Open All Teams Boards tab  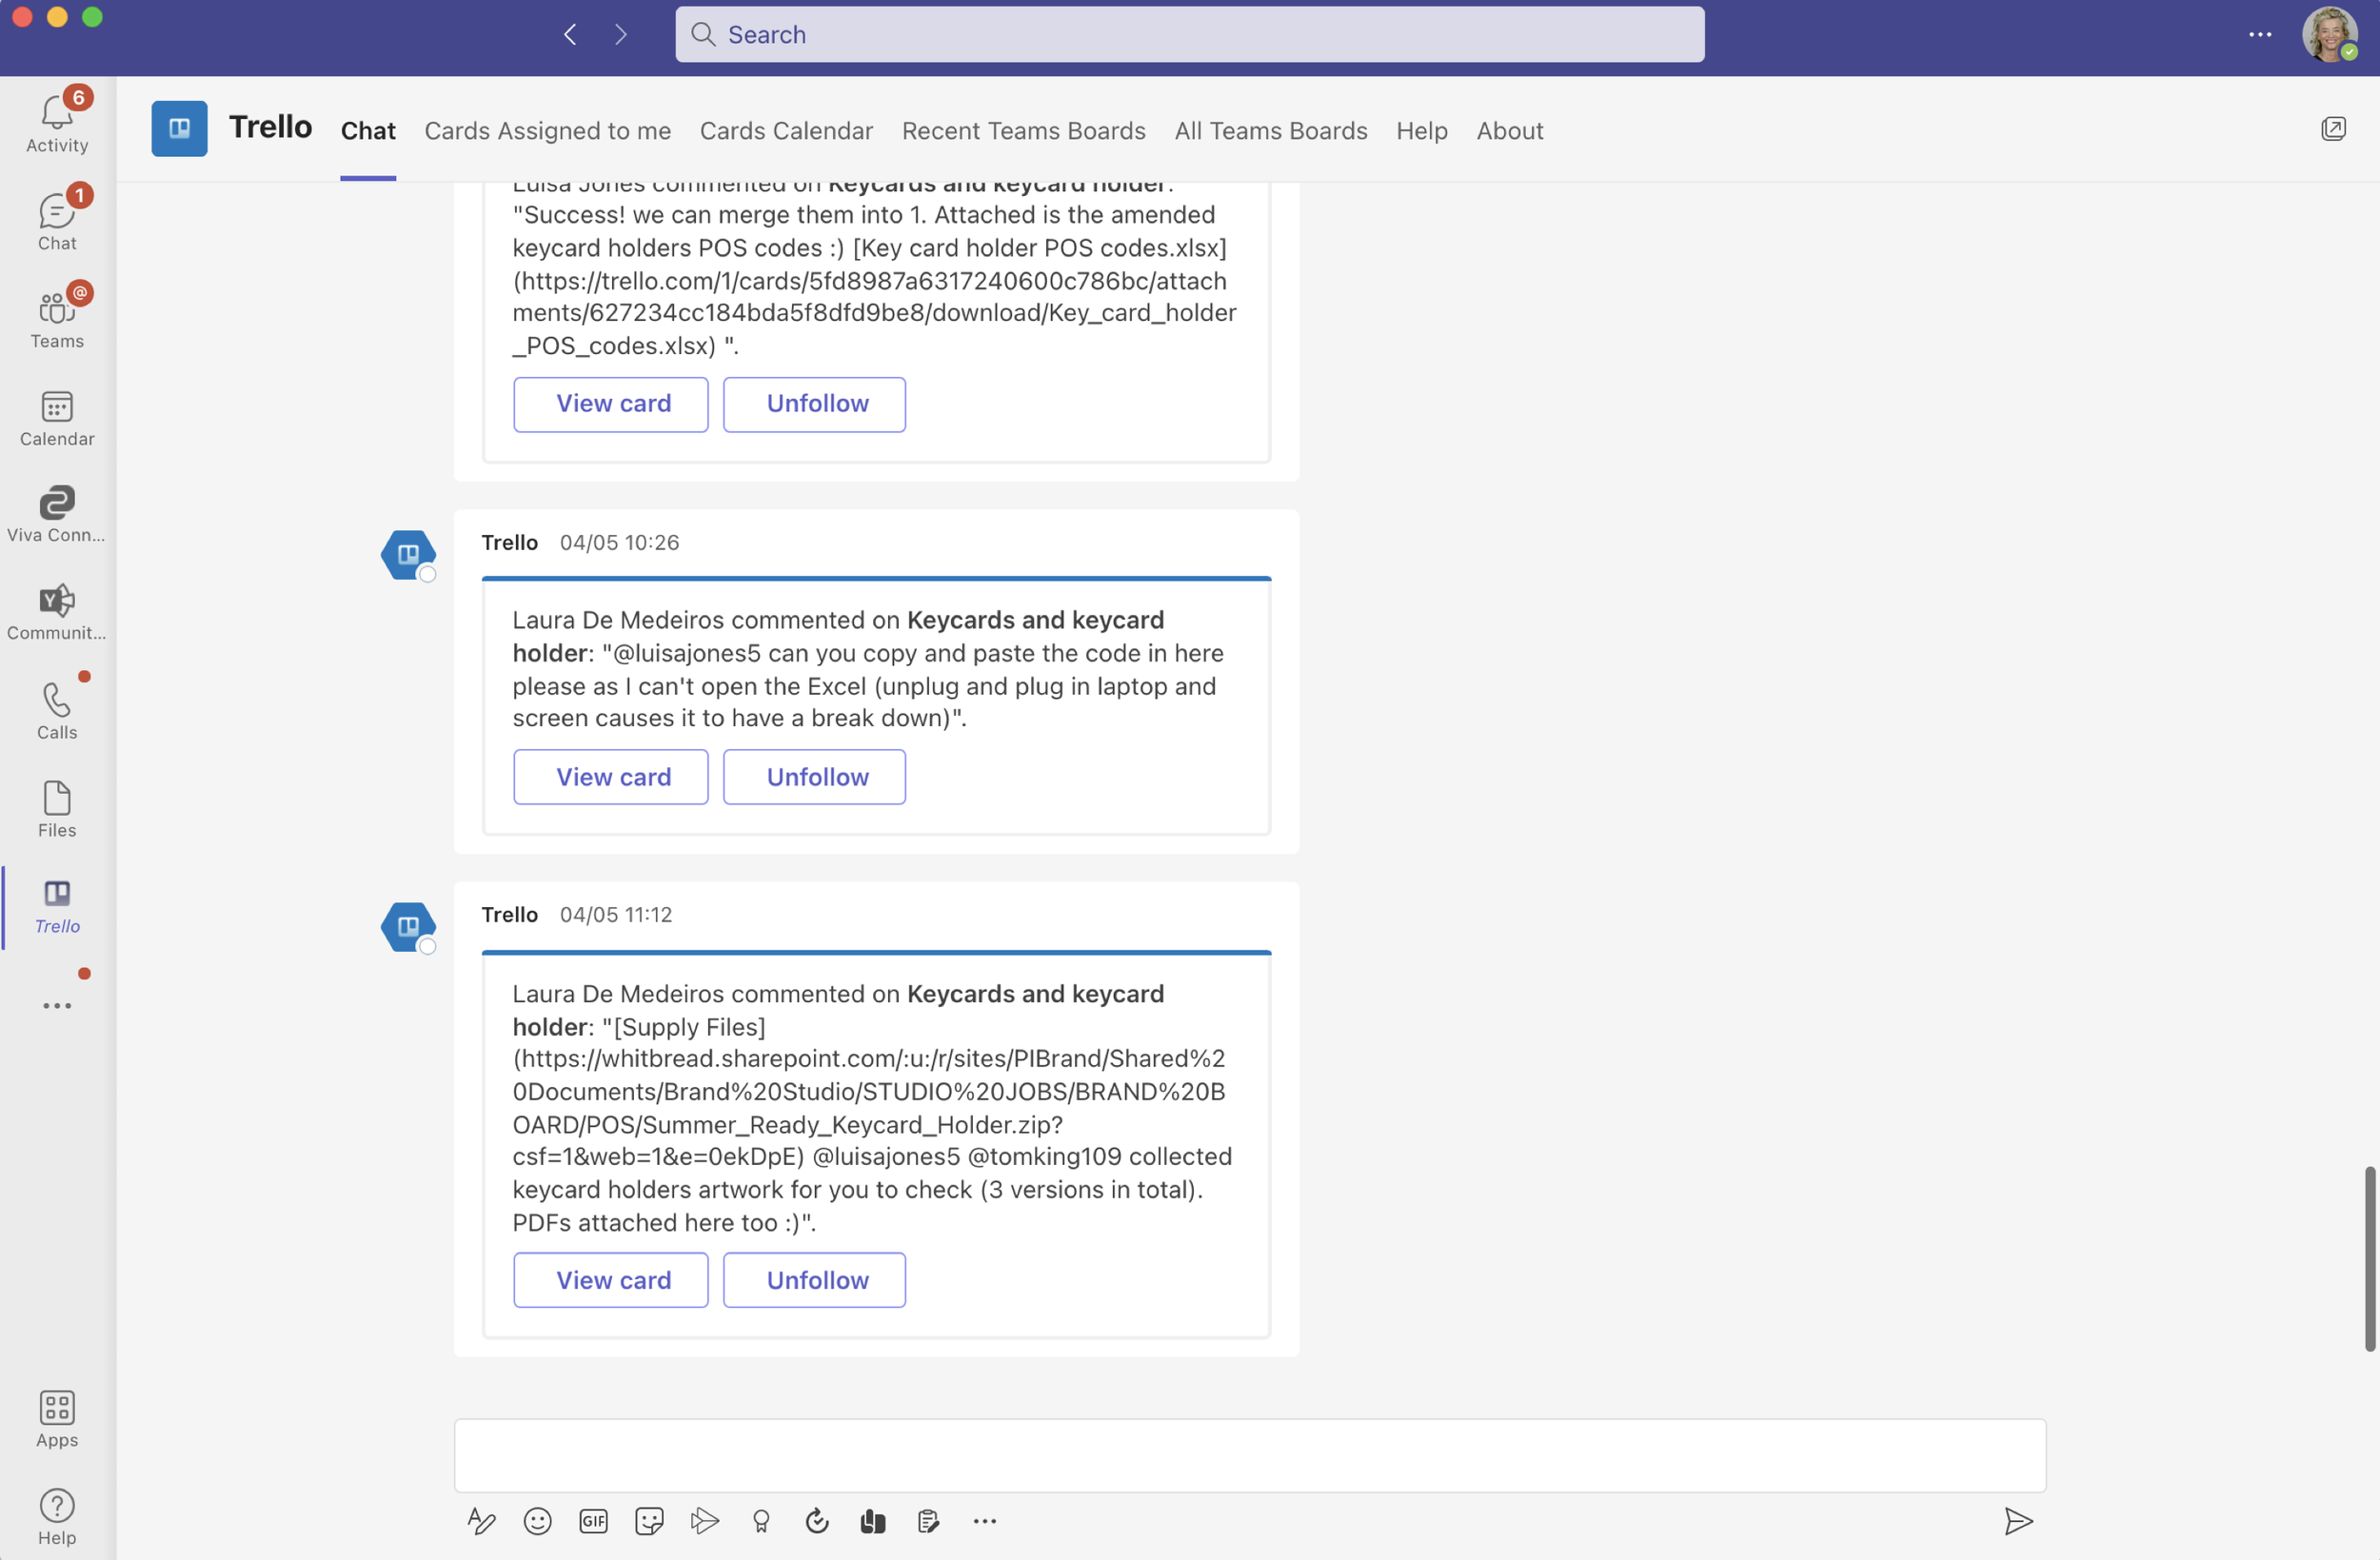[x=1271, y=131]
